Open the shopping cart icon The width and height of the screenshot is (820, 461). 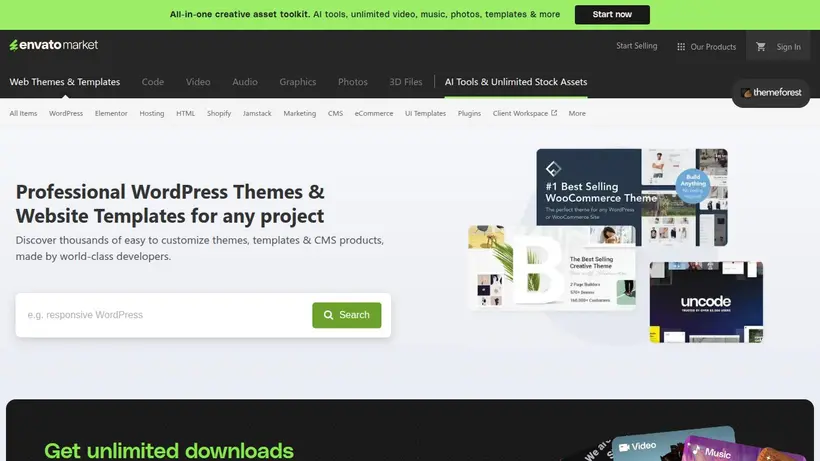(x=761, y=47)
